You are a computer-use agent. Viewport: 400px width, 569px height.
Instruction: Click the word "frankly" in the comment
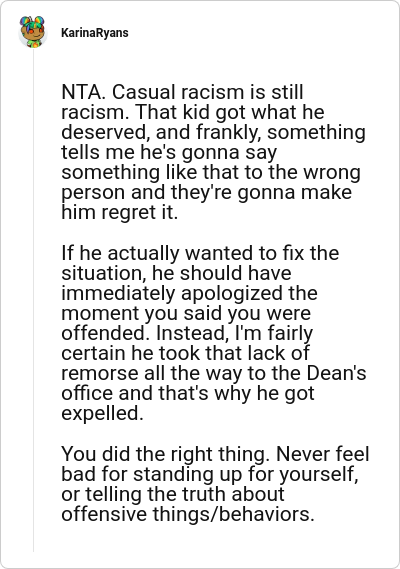pyautogui.click(x=229, y=133)
